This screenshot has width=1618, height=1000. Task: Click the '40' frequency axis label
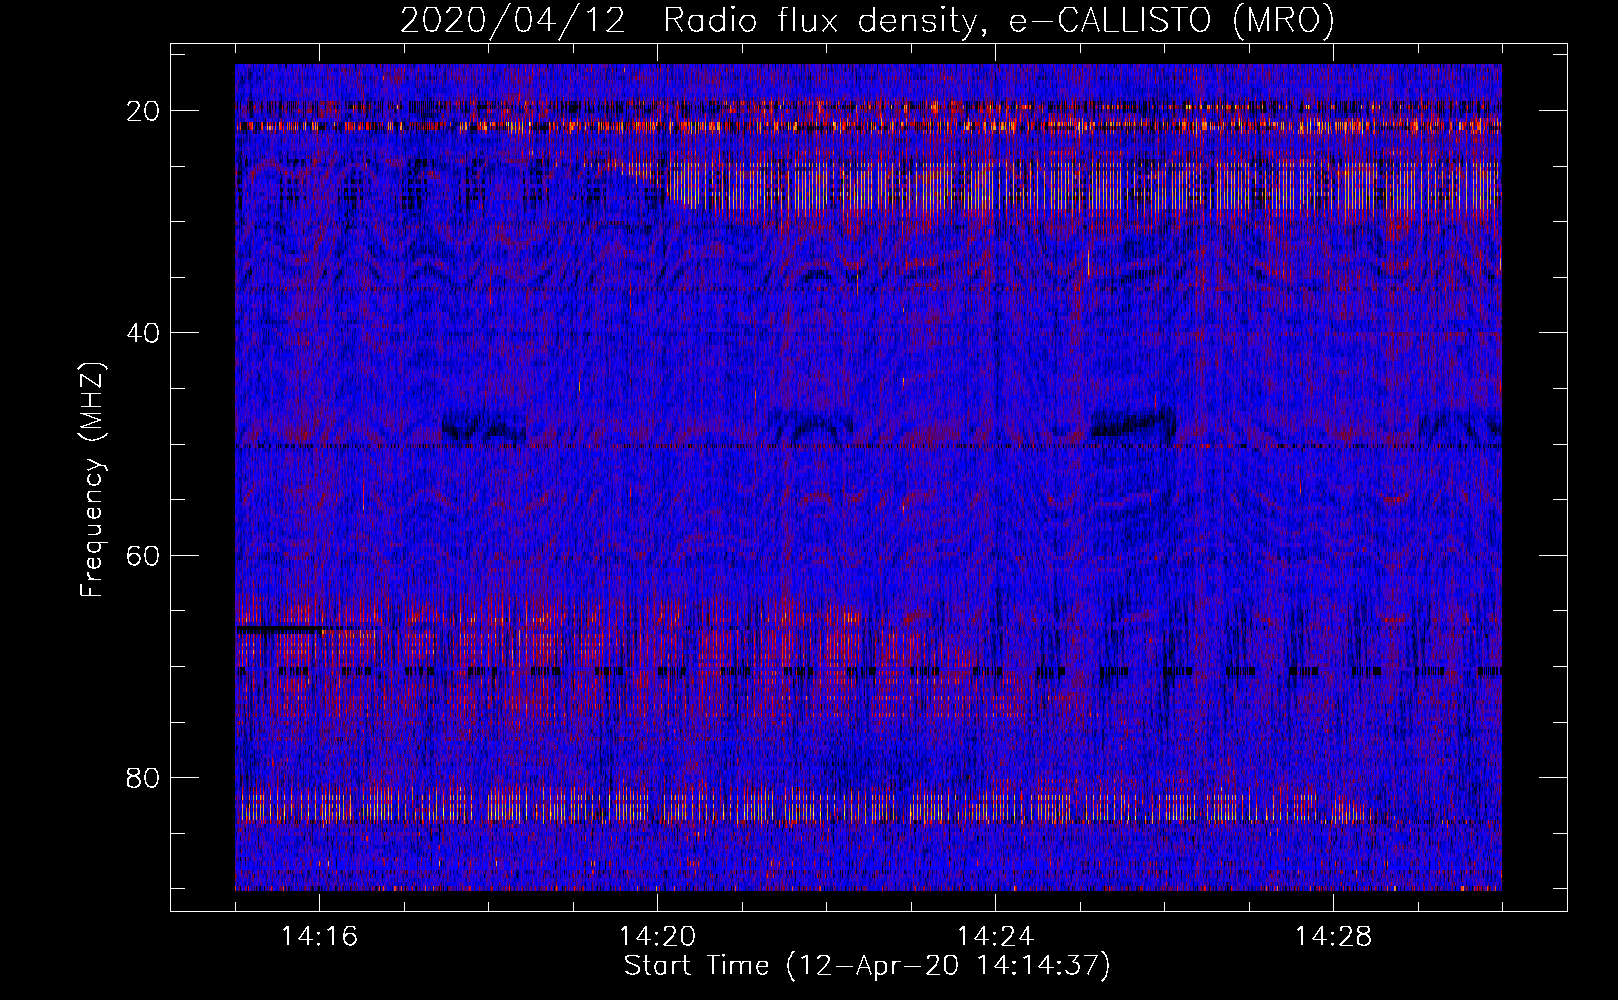(x=144, y=333)
